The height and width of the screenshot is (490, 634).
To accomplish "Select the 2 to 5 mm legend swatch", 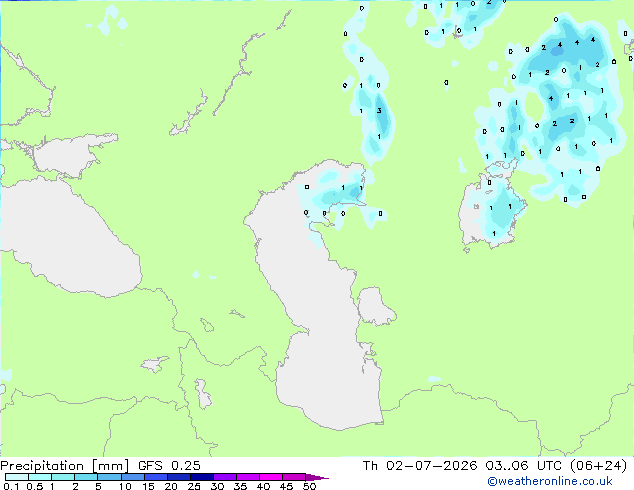I will click(x=86, y=477).
